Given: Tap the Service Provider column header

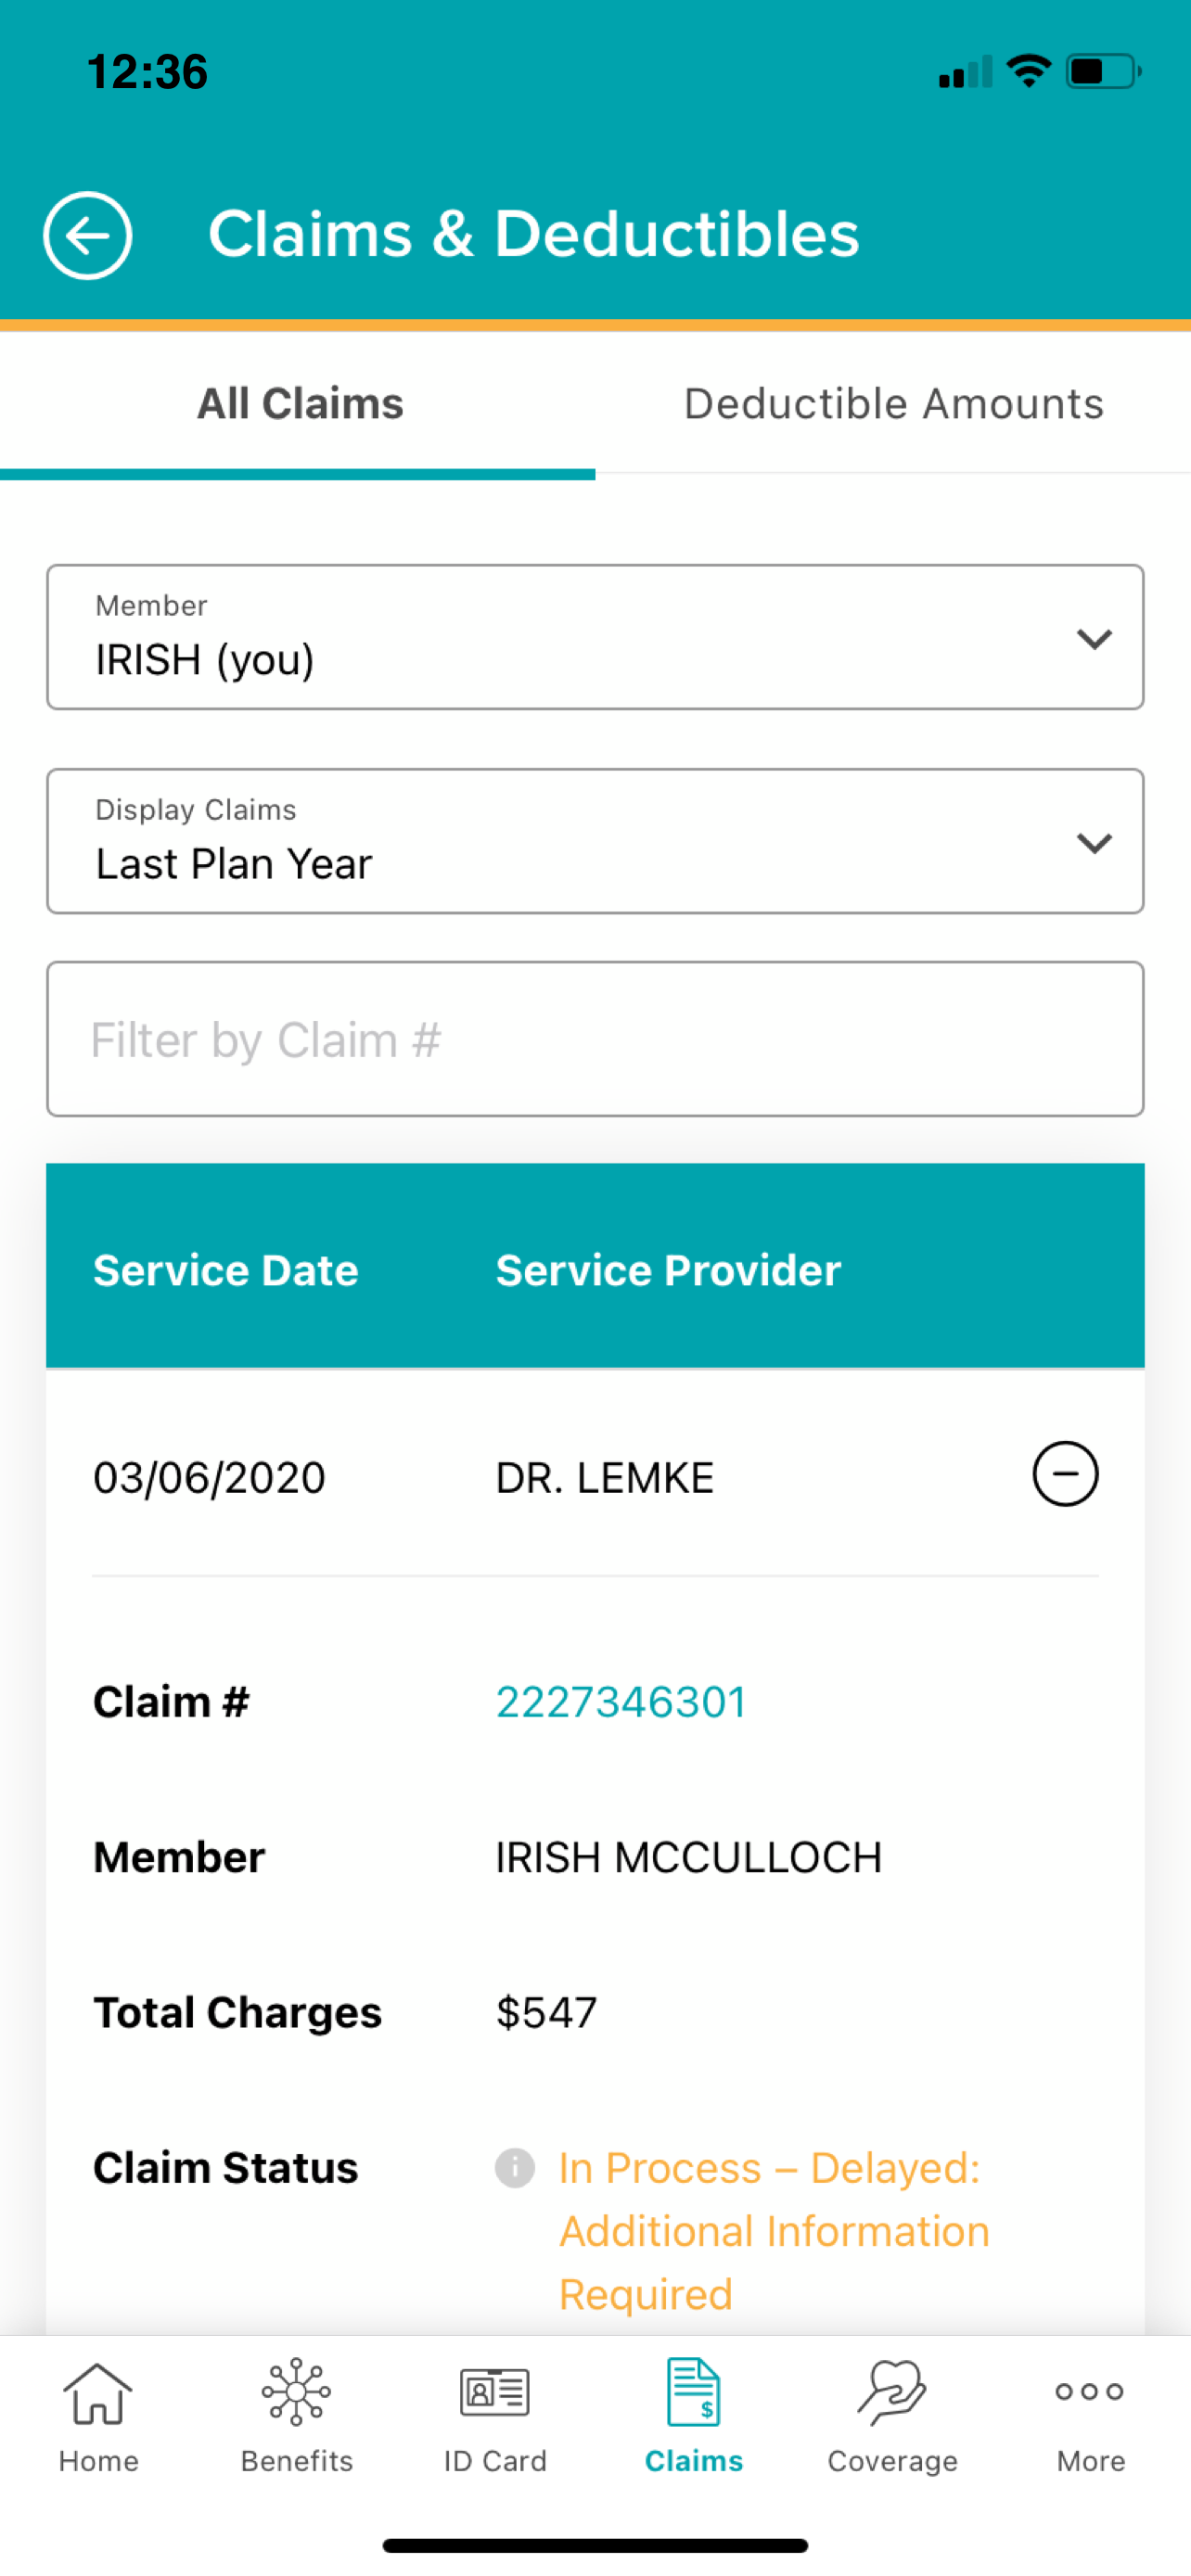Looking at the screenshot, I should click(668, 1270).
